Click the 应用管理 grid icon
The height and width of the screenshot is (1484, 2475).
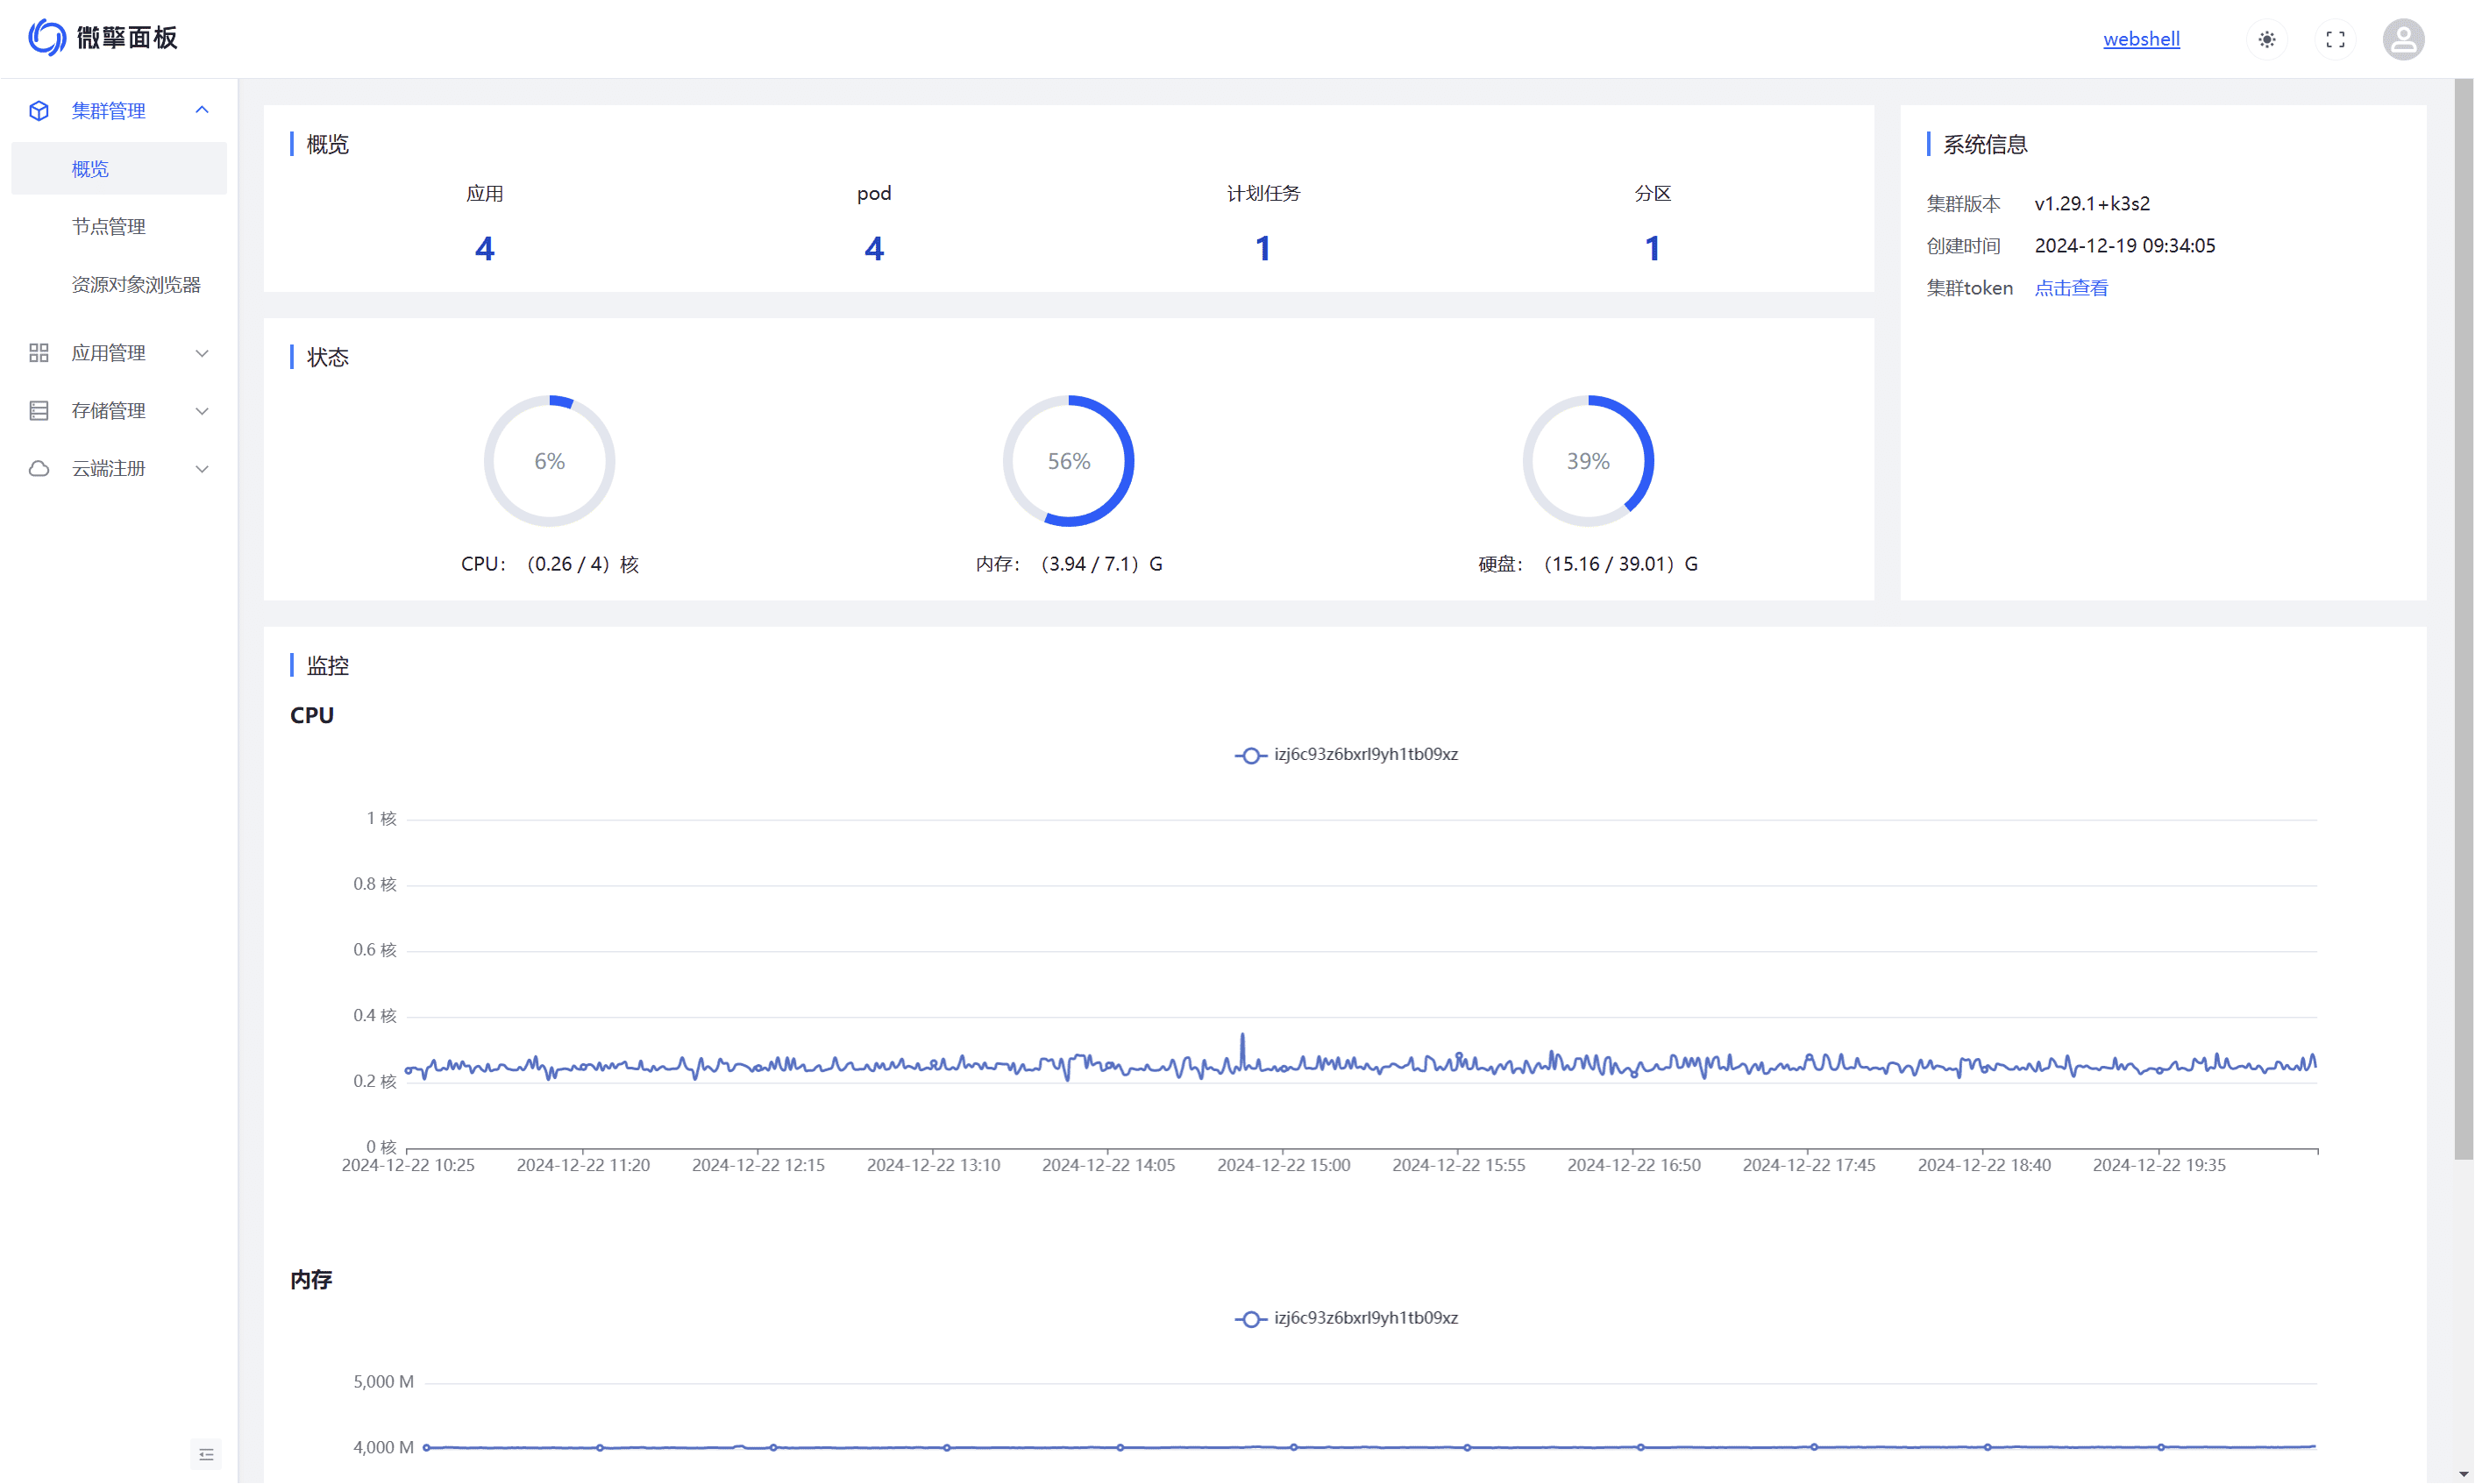pos(39,353)
